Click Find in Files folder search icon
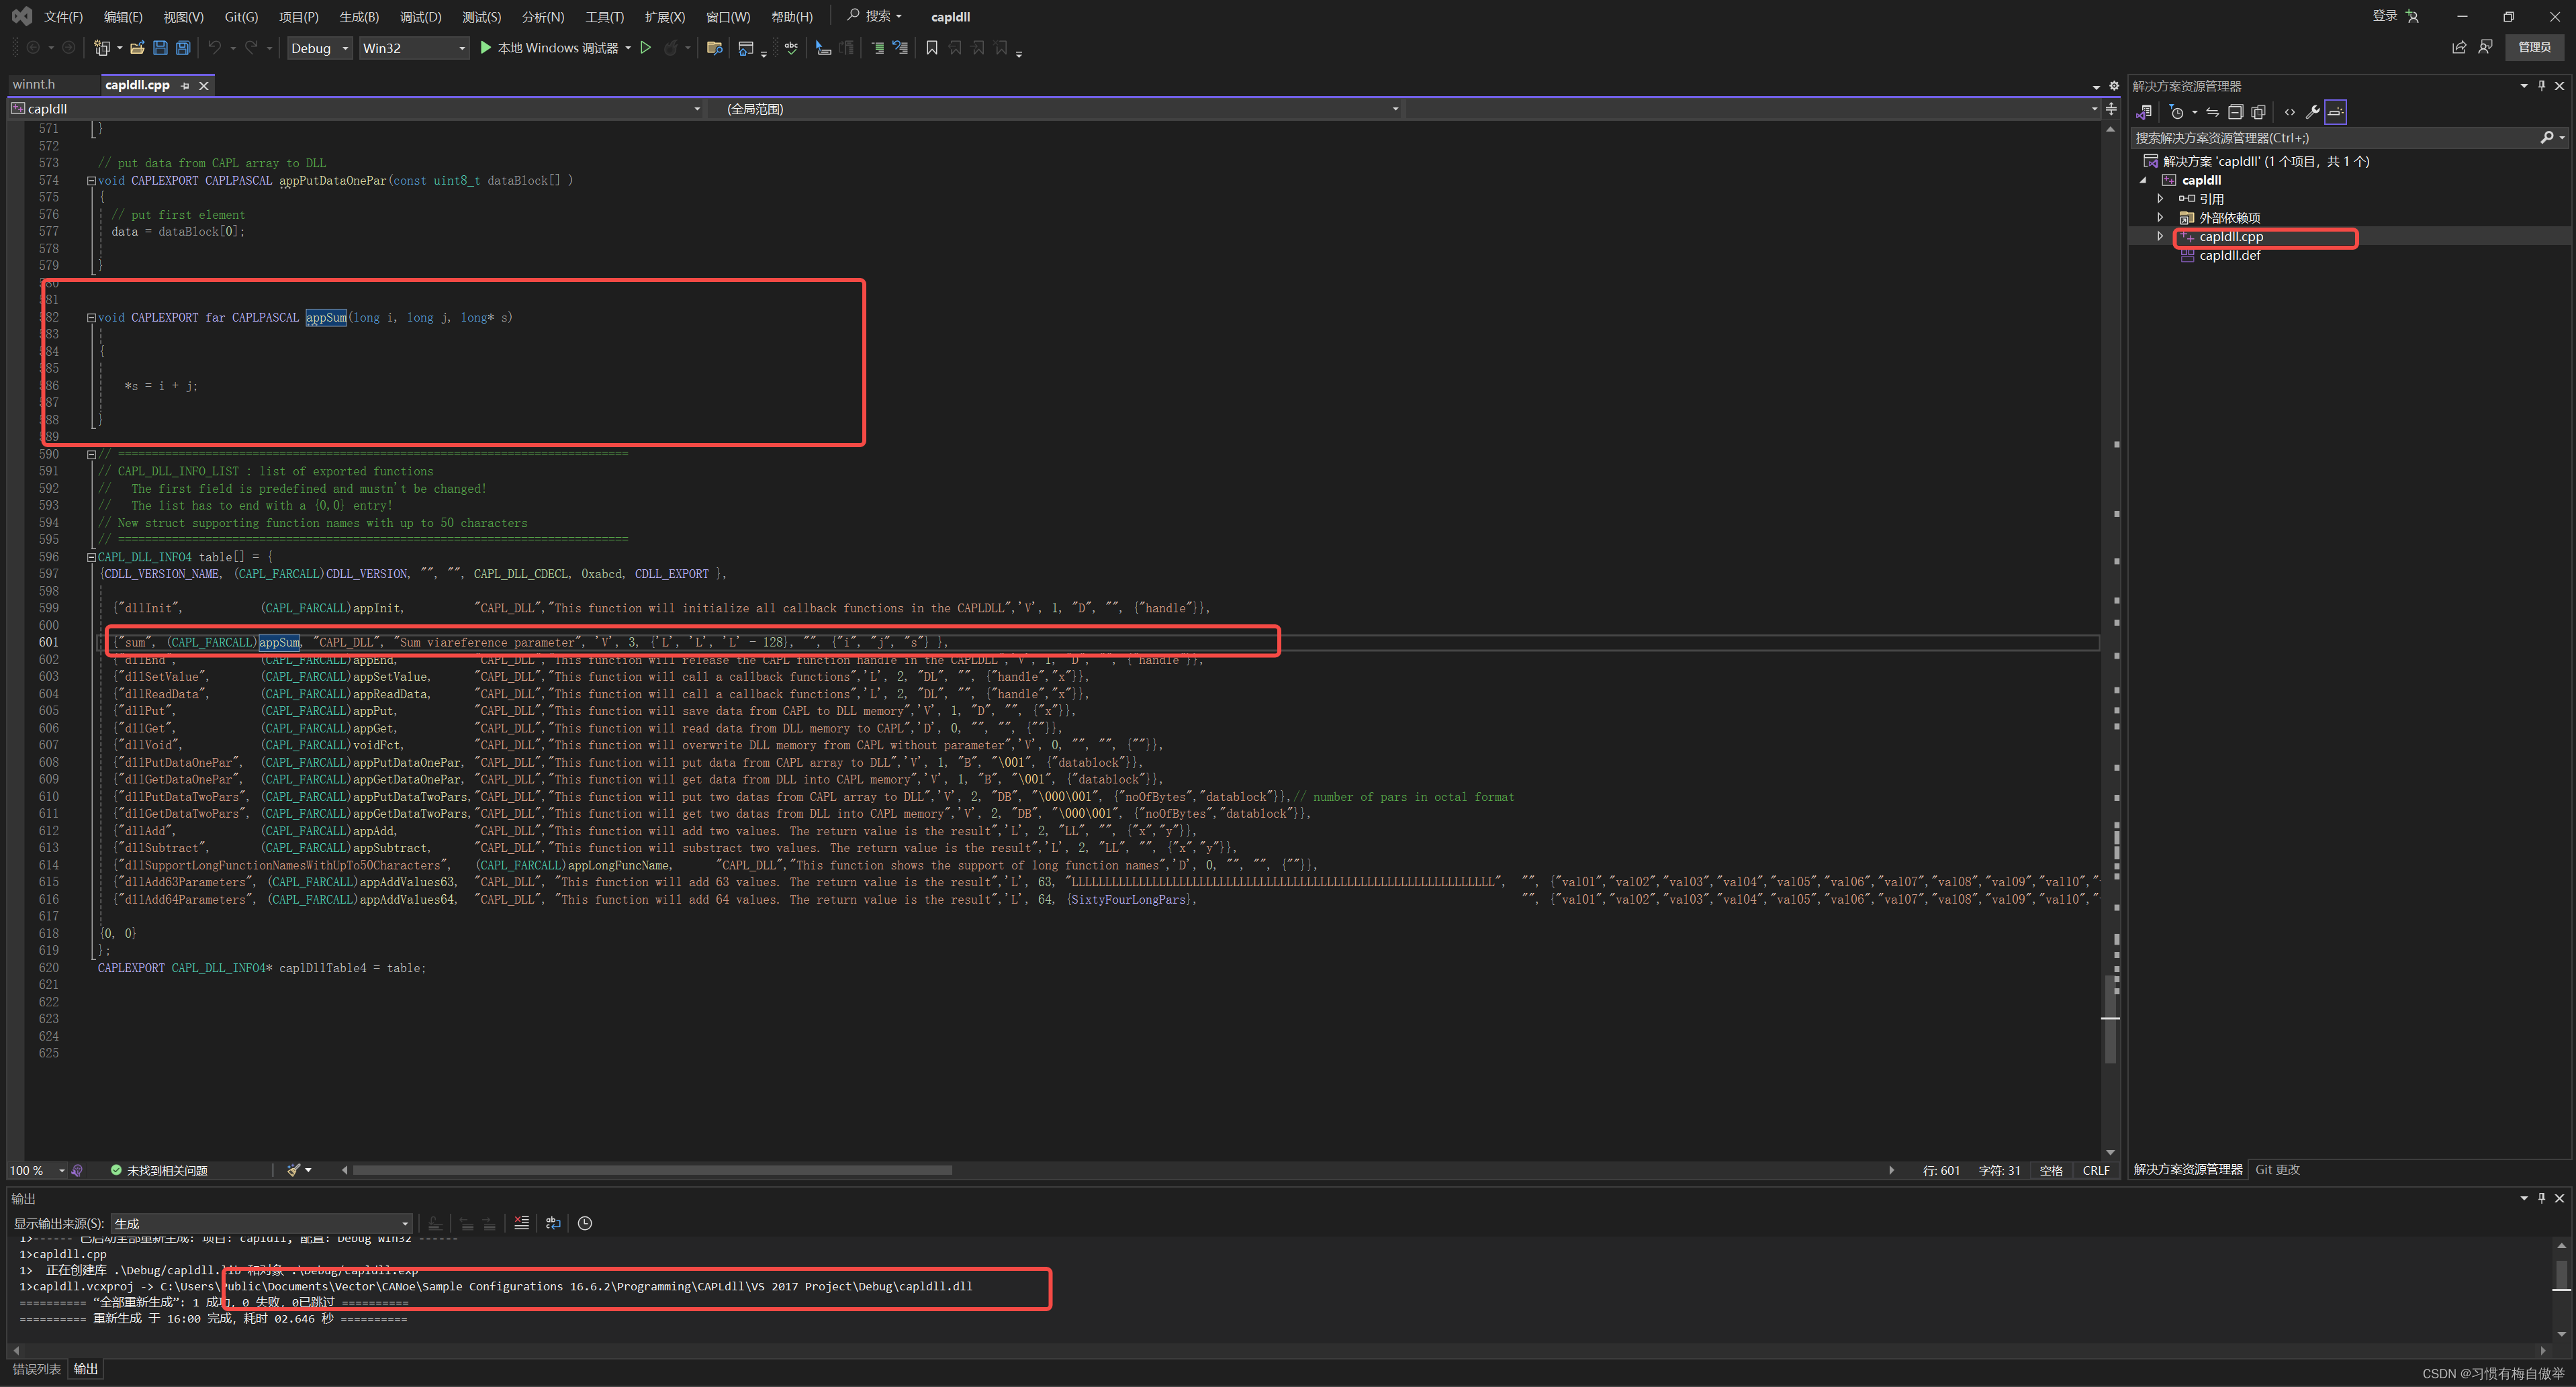The width and height of the screenshot is (2576, 1387). point(714,48)
